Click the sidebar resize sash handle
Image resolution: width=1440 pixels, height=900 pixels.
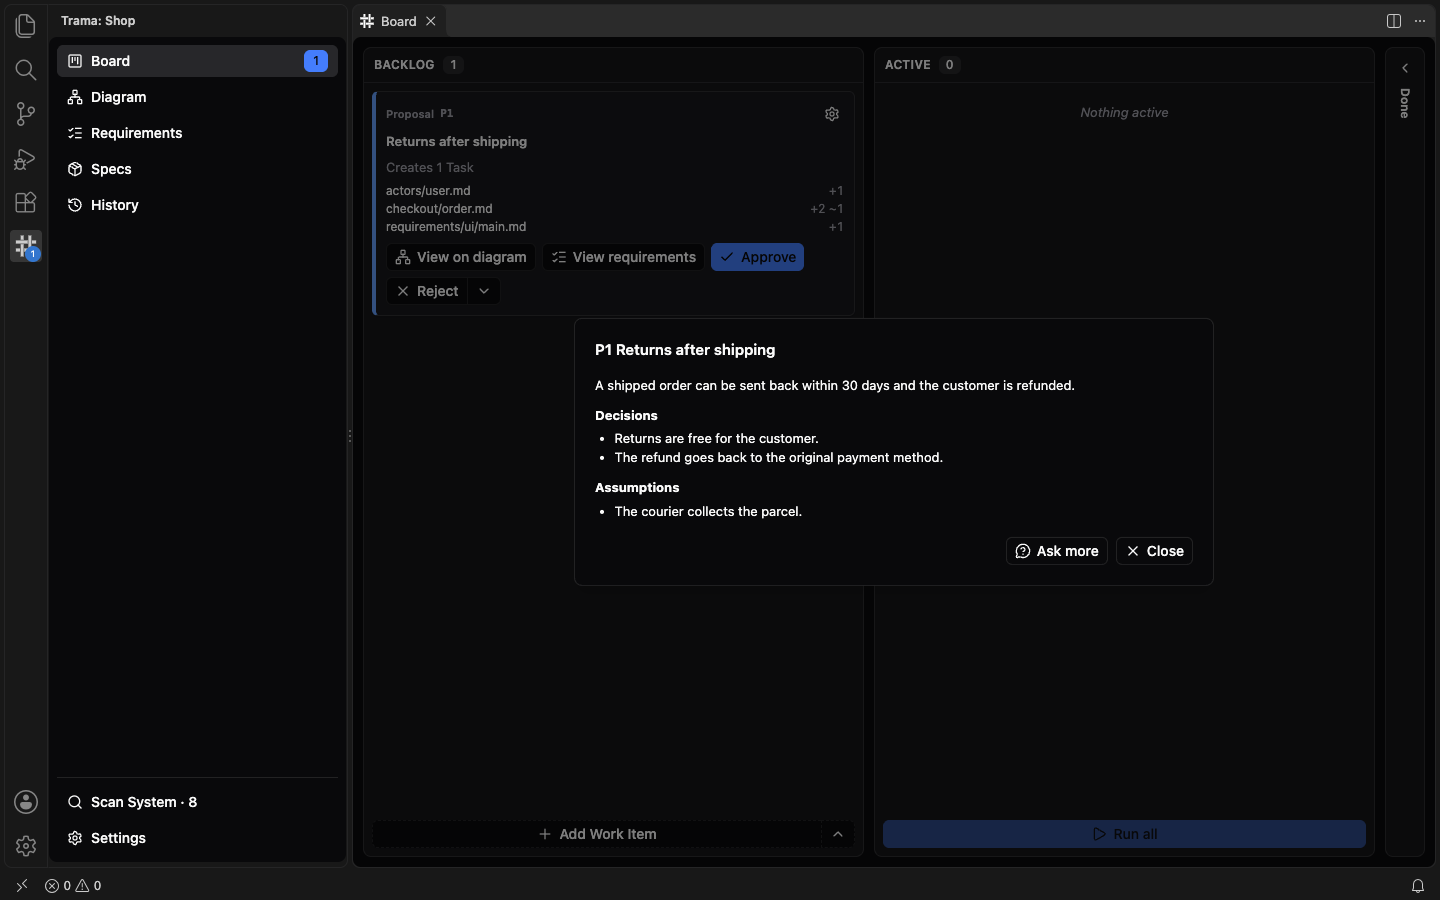coord(349,436)
